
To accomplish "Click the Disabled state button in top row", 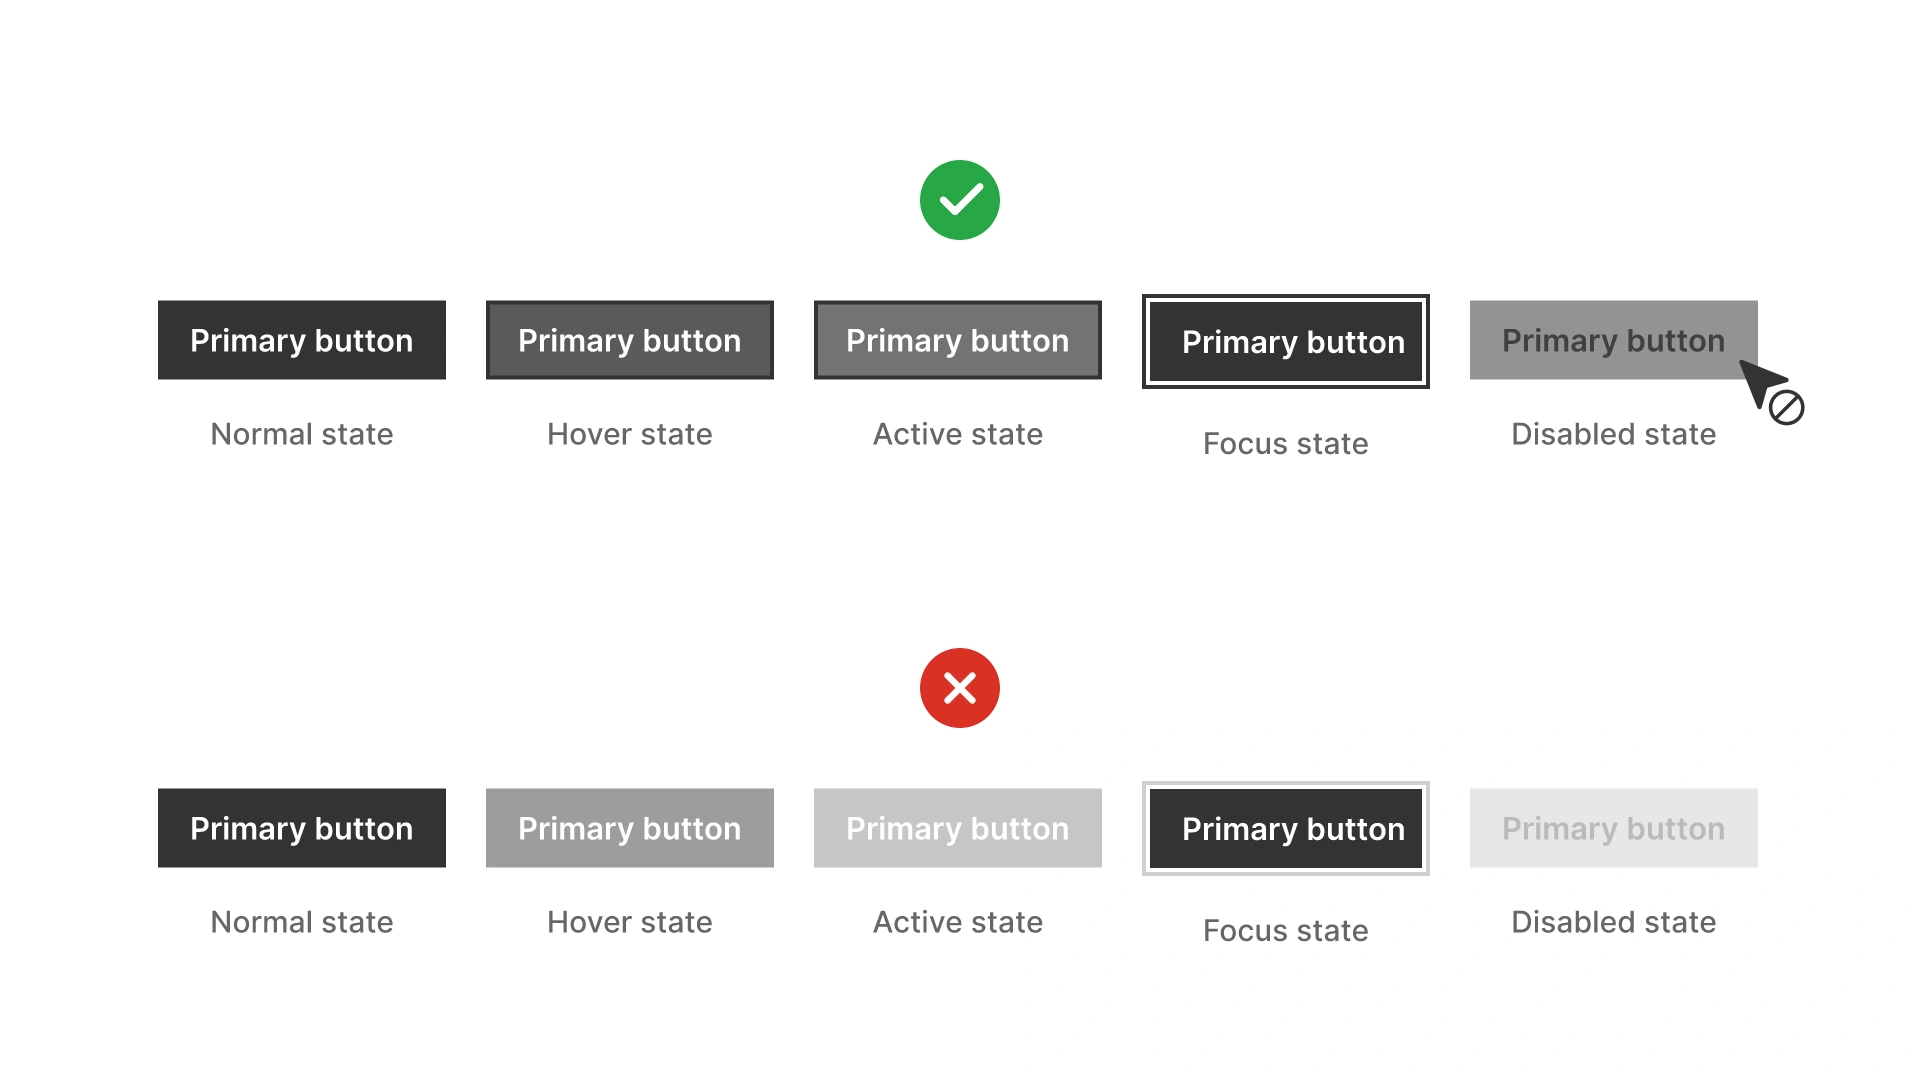I will tap(1613, 340).
